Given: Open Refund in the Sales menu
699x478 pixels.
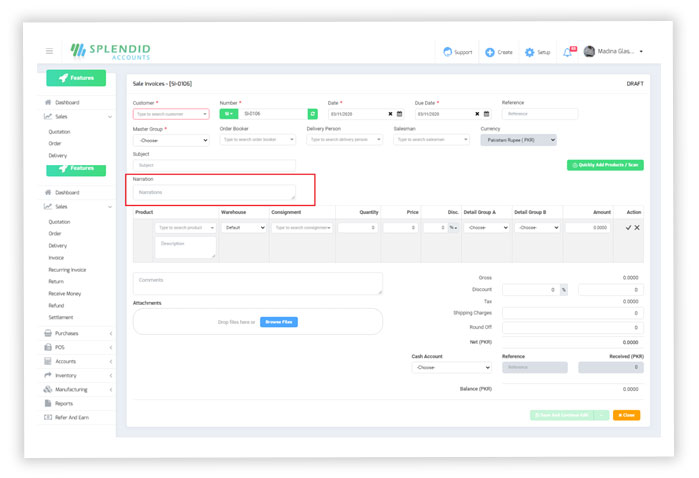Looking at the screenshot, I should tap(56, 305).
